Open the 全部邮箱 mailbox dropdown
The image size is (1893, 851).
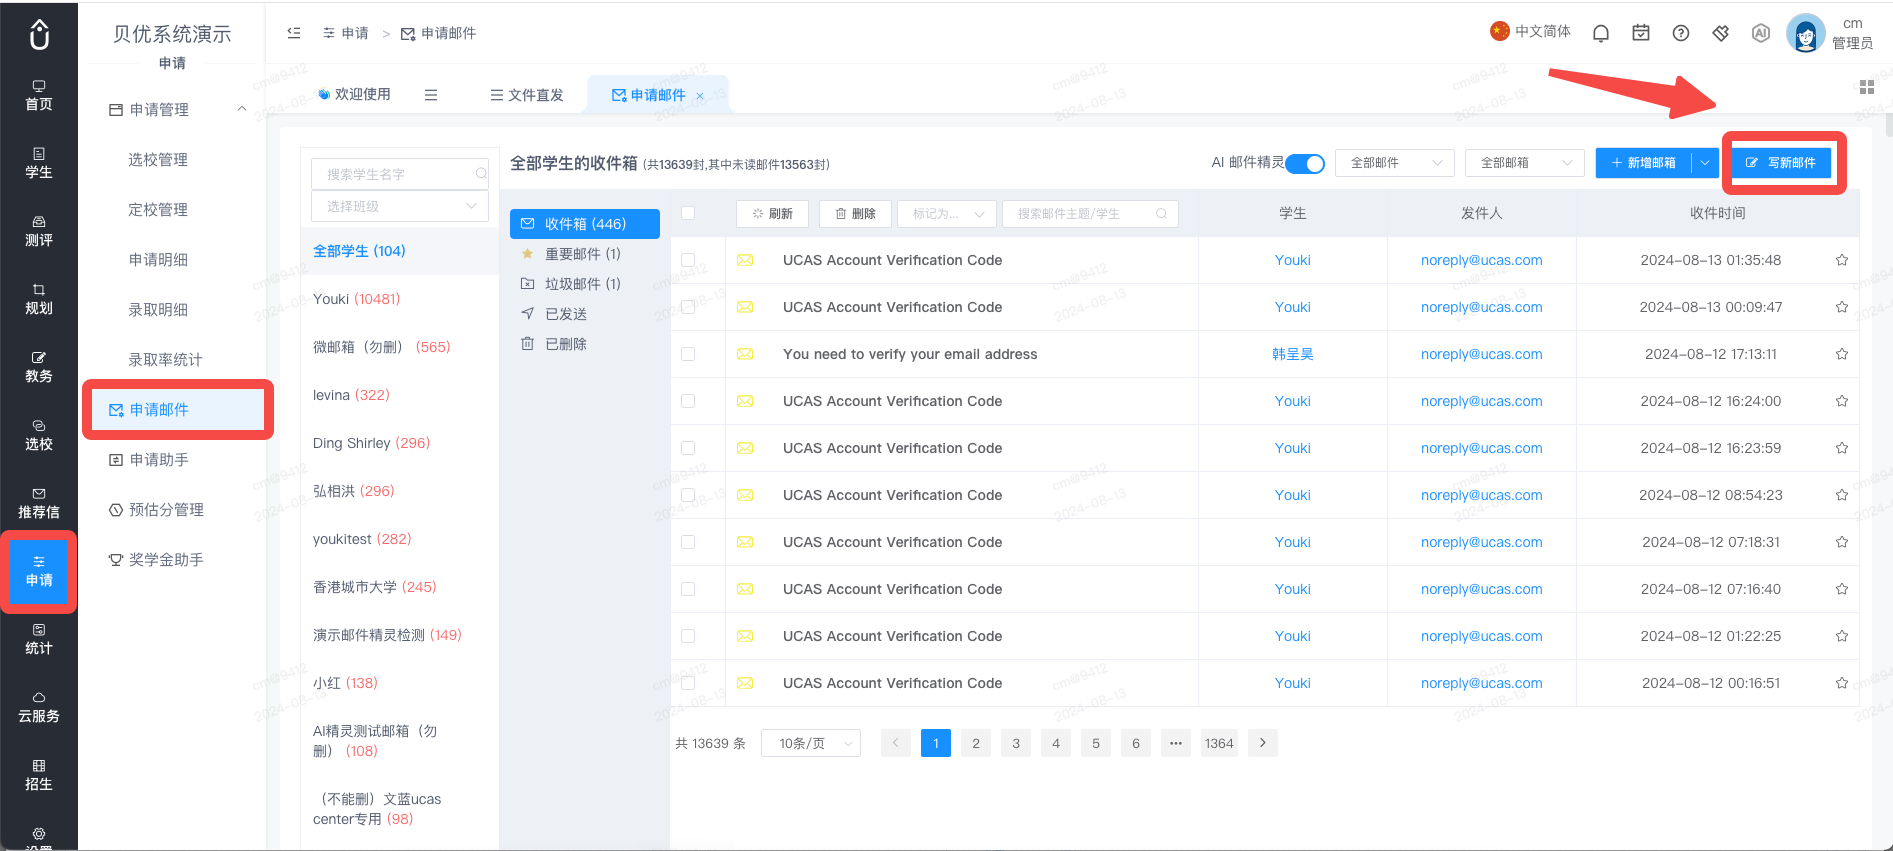1525,163
